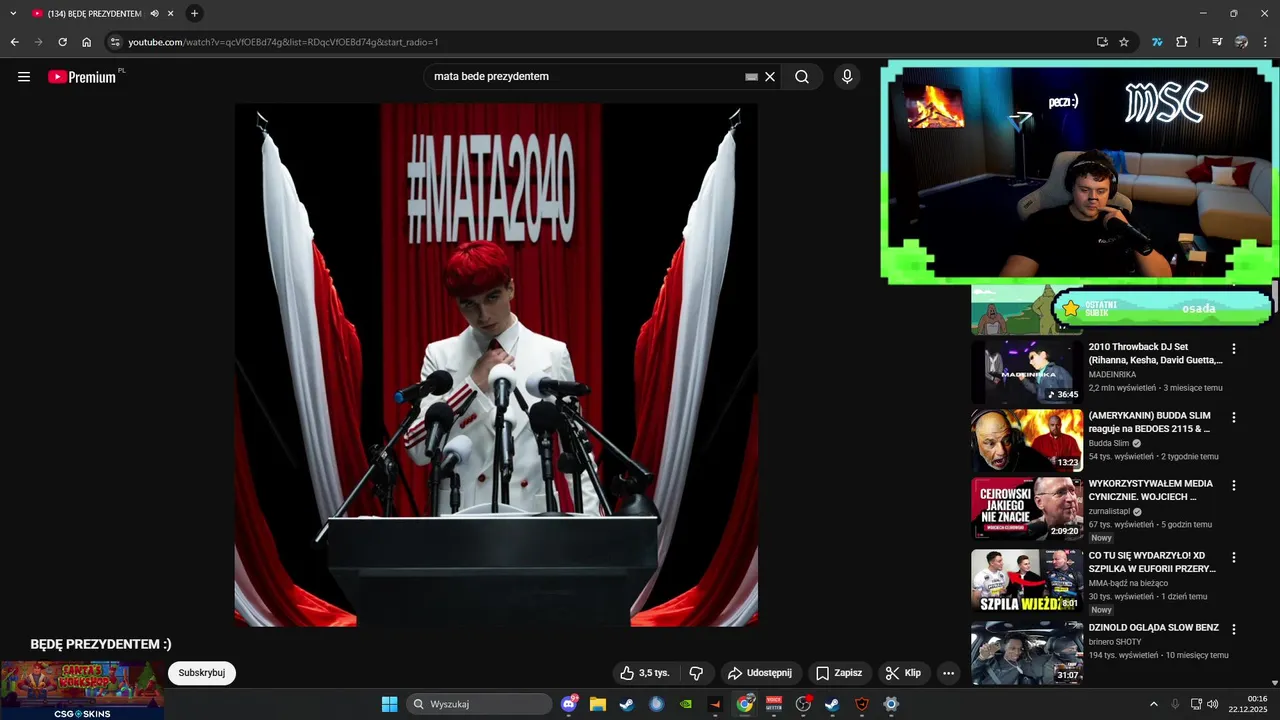Open the DZINOLD OGLĄDA SLOW BENZ thumbnail

coord(1027,652)
